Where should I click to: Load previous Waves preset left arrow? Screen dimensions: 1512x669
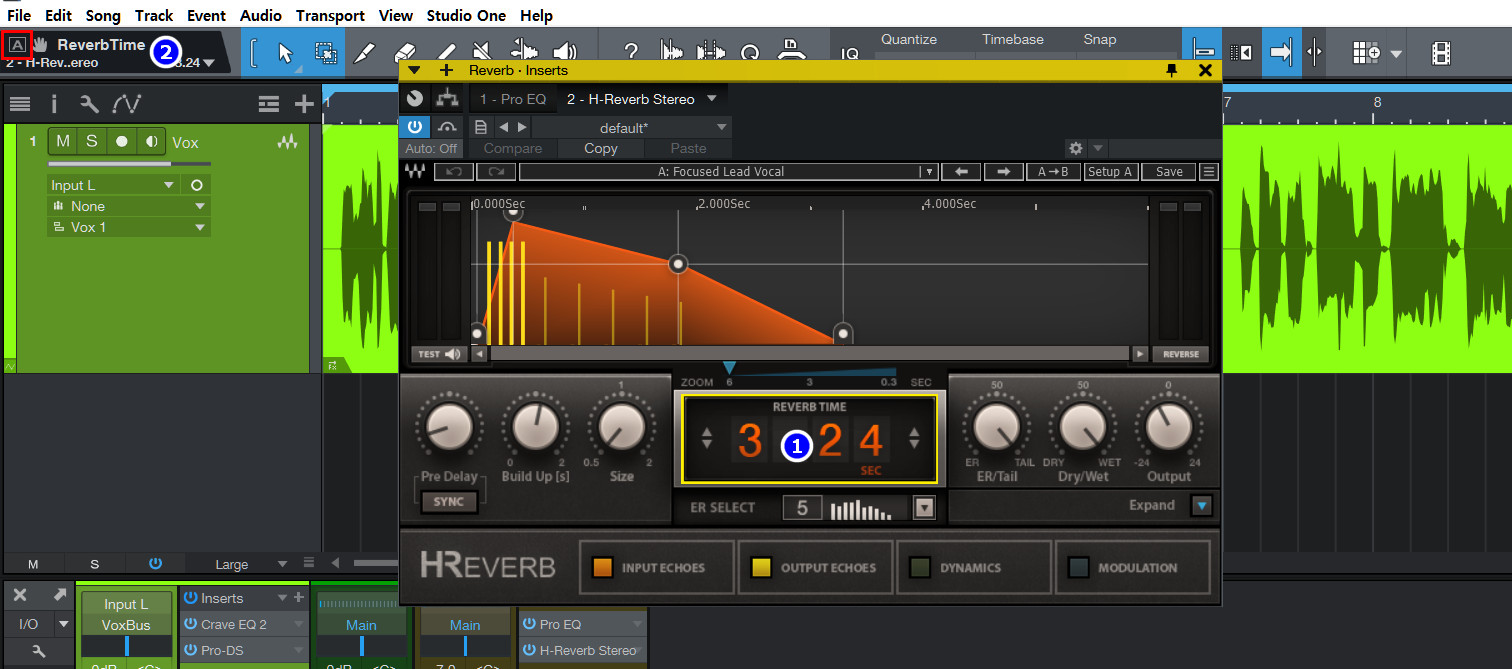click(962, 172)
